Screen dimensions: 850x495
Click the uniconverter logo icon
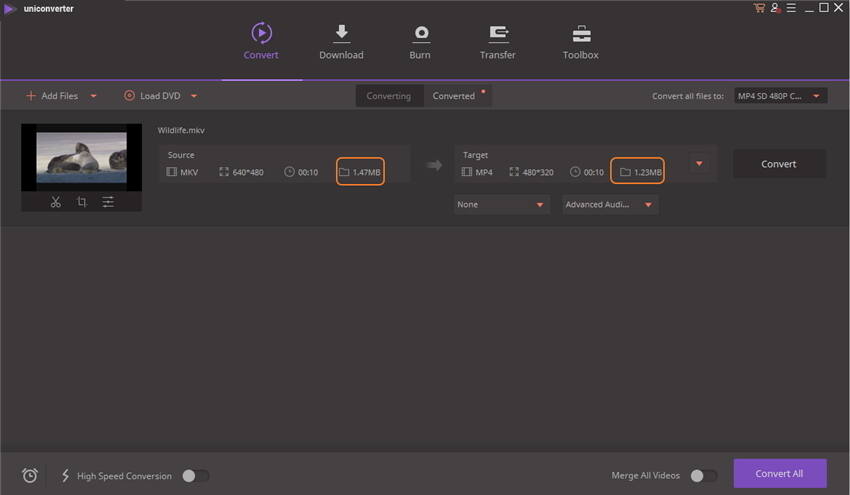9,9
